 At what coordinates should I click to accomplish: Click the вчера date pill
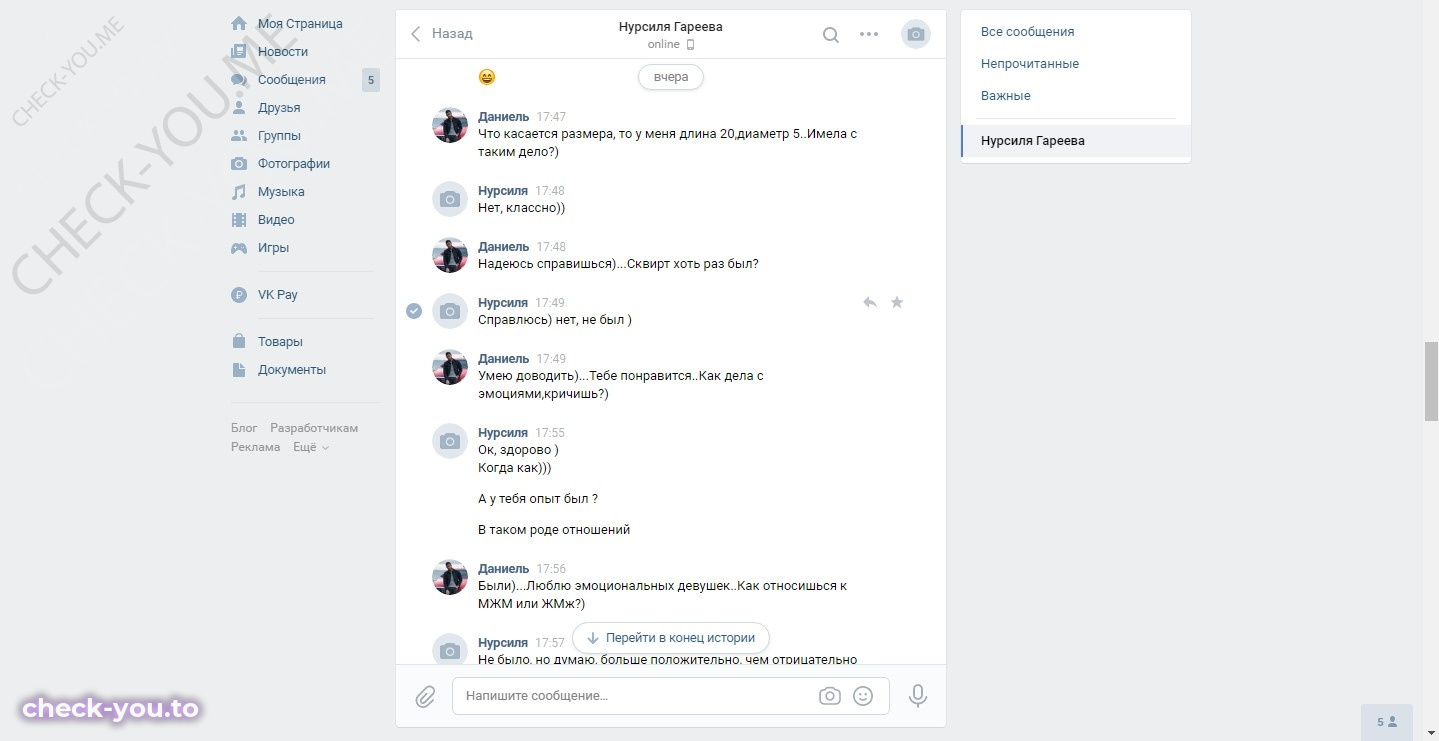pos(671,77)
